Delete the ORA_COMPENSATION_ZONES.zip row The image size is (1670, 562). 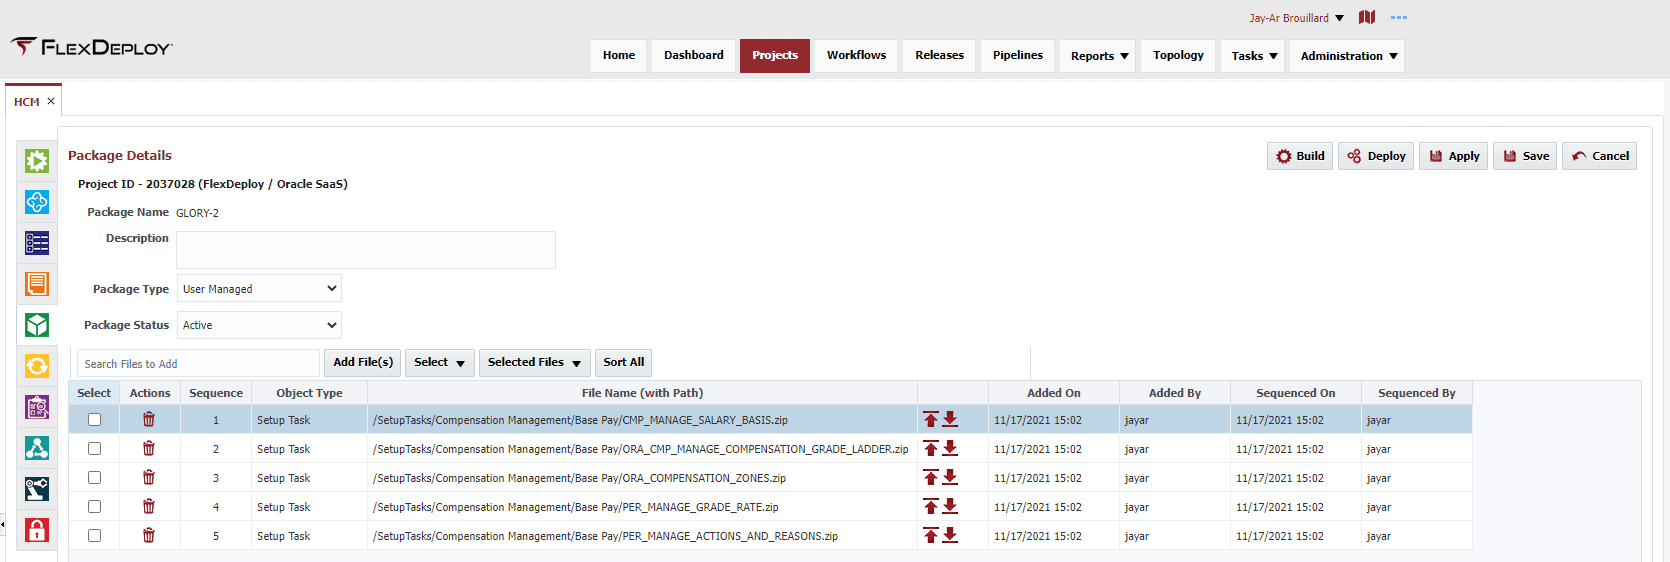click(149, 477)
